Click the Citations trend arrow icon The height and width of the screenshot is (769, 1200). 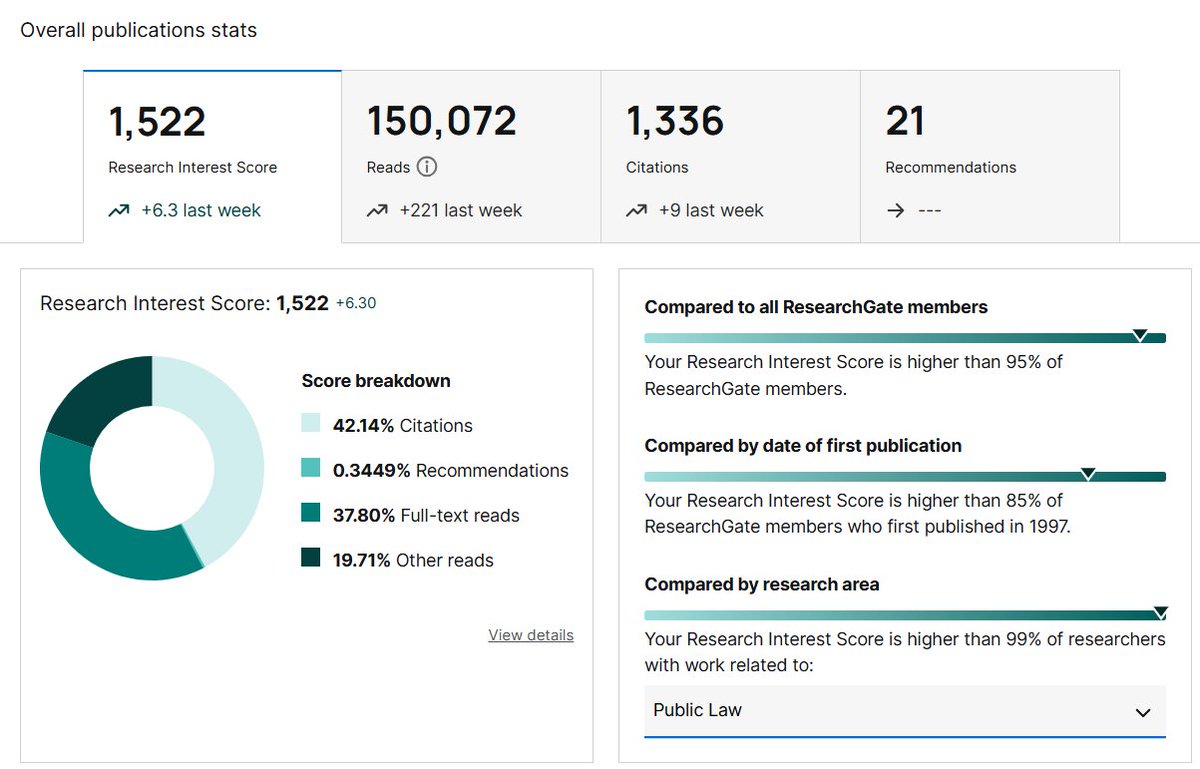coord(636,211)
